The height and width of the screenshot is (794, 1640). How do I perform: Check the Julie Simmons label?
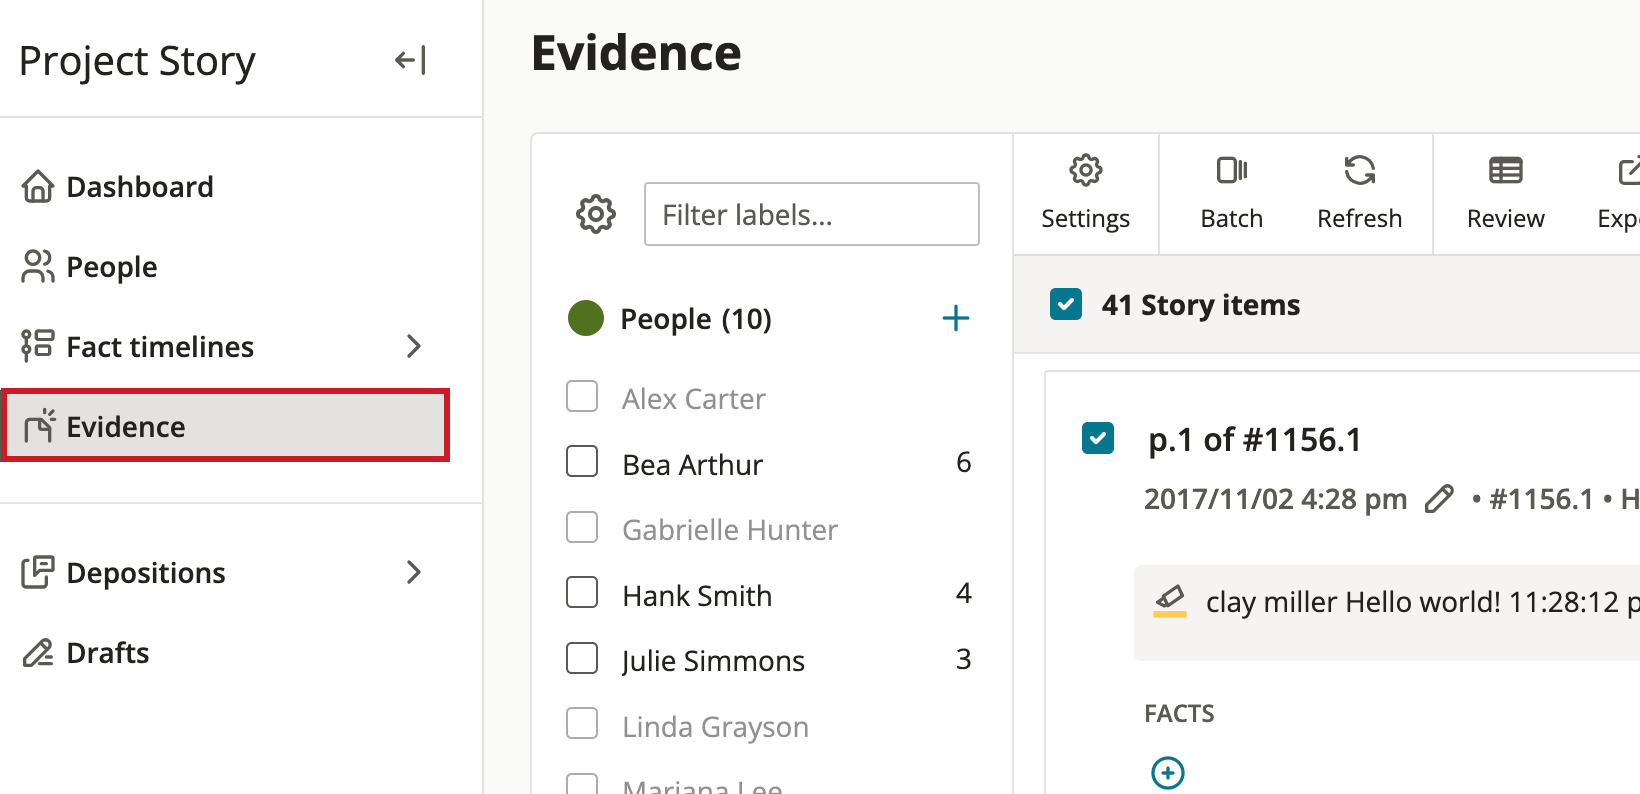pyautogui.click(x=582, y=658)
